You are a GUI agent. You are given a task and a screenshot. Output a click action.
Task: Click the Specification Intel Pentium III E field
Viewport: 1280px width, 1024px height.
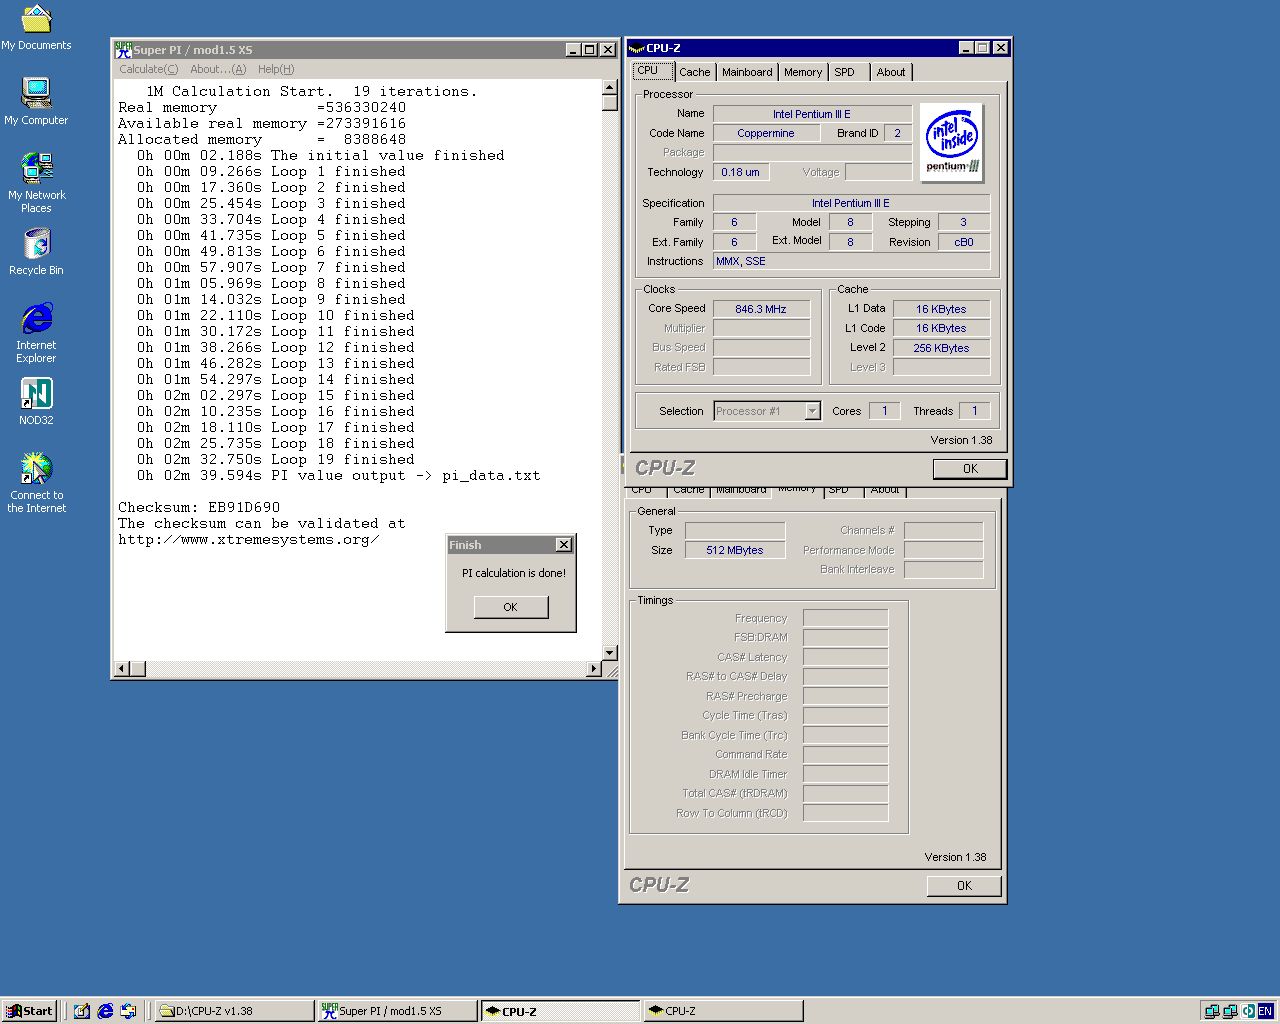[x=851, y=203]
